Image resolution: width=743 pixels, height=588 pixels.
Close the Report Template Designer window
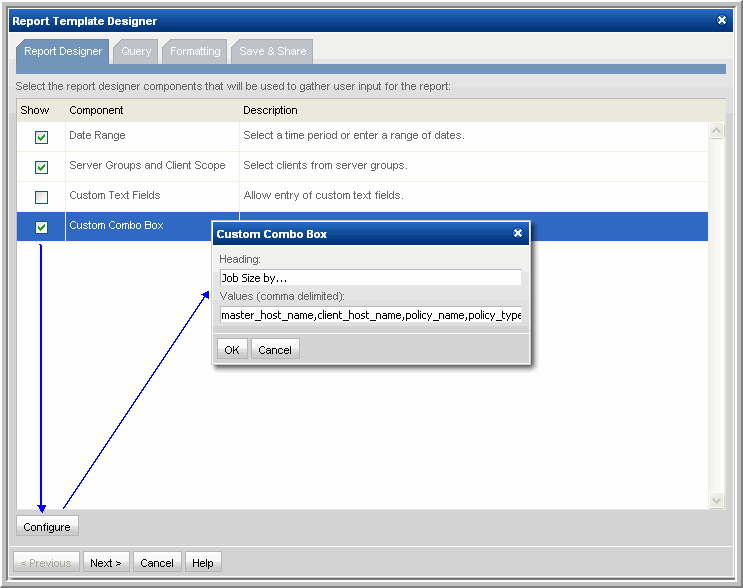point(722,20)
